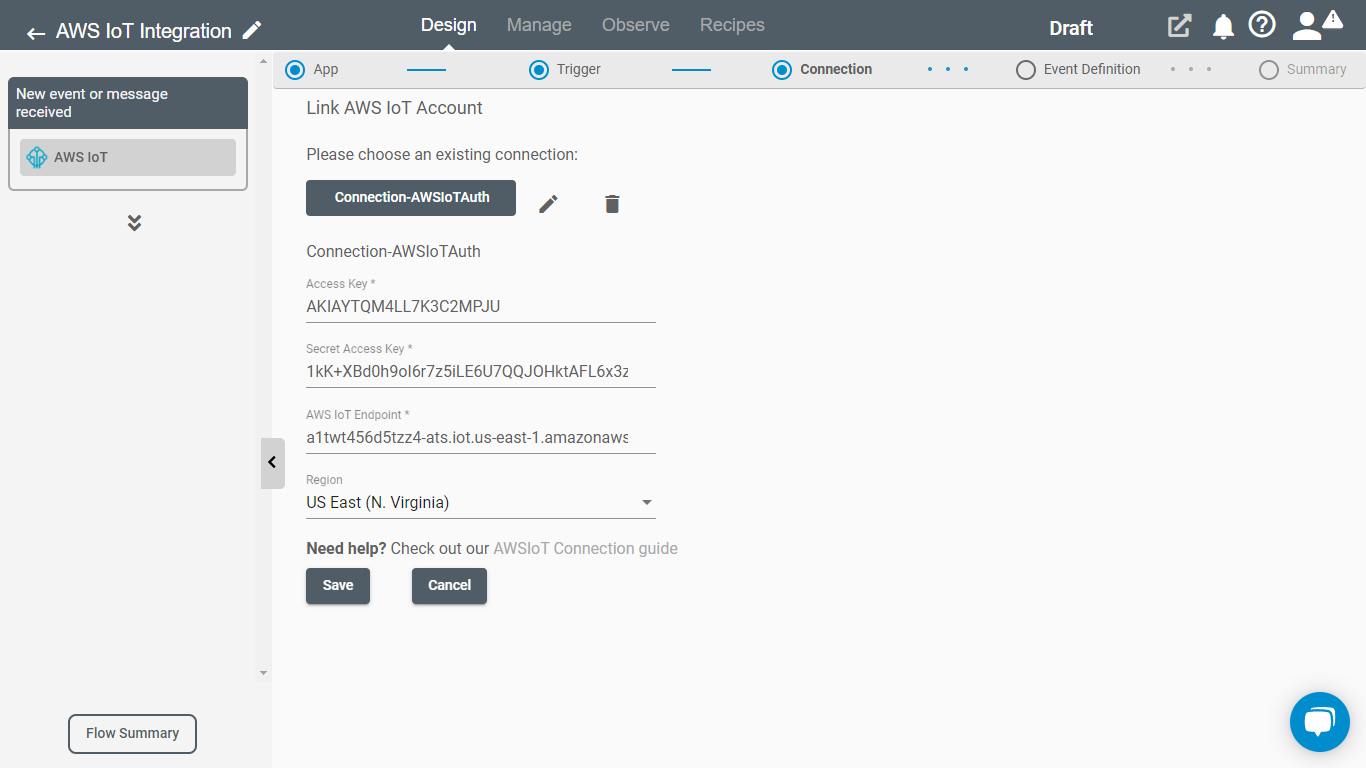
Task: Click the Access Key field
Action: (481, 306)
